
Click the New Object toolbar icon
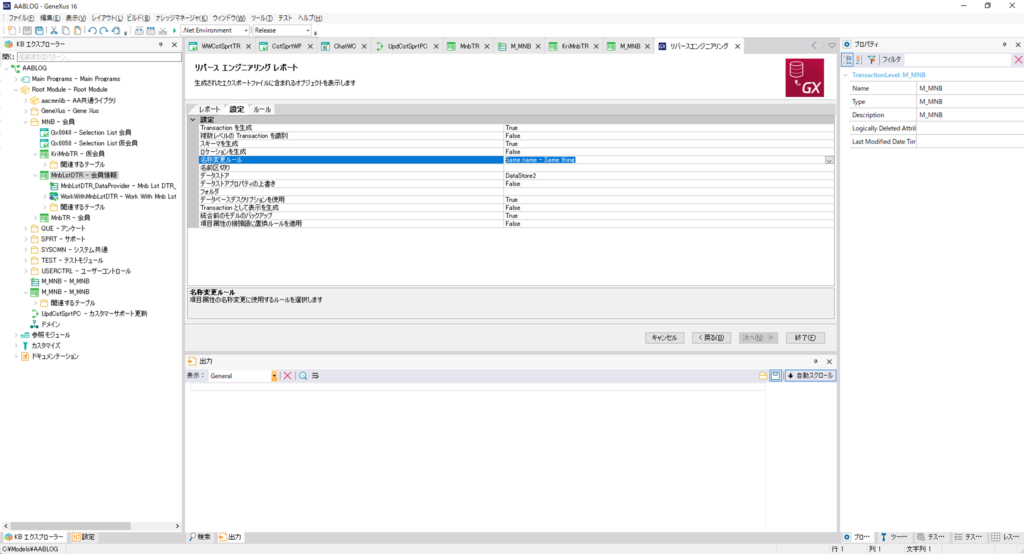click(x=12, y=31)
